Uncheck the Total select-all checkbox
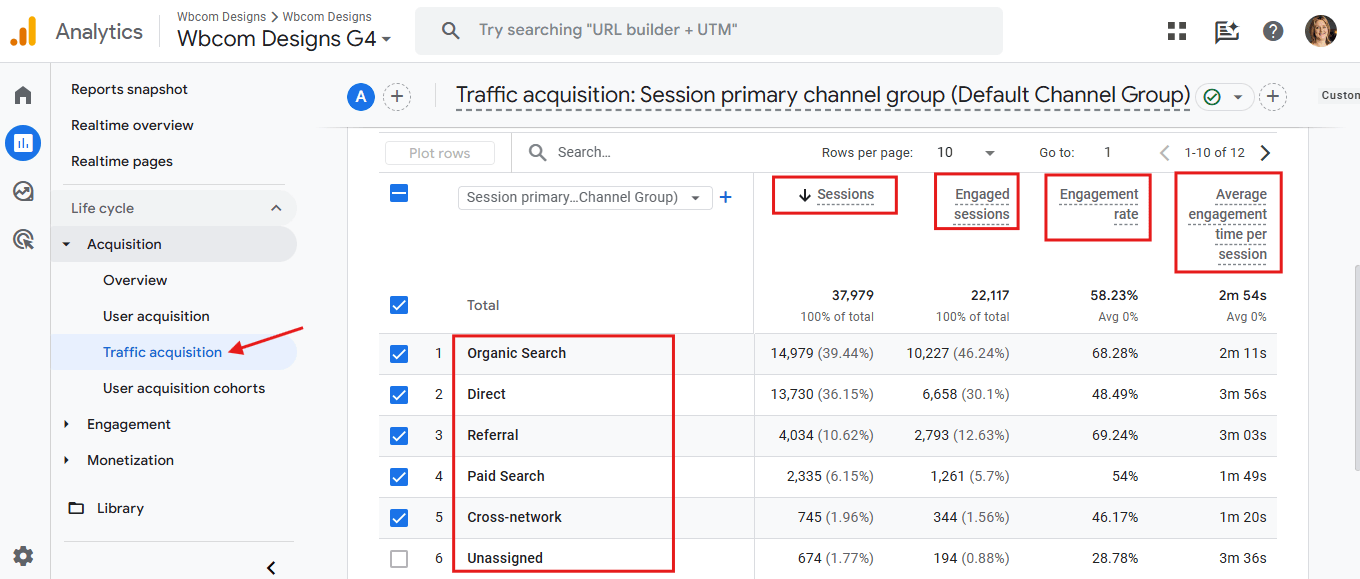The width and height of the screenshot is (1360, 579). coord(399,305)
